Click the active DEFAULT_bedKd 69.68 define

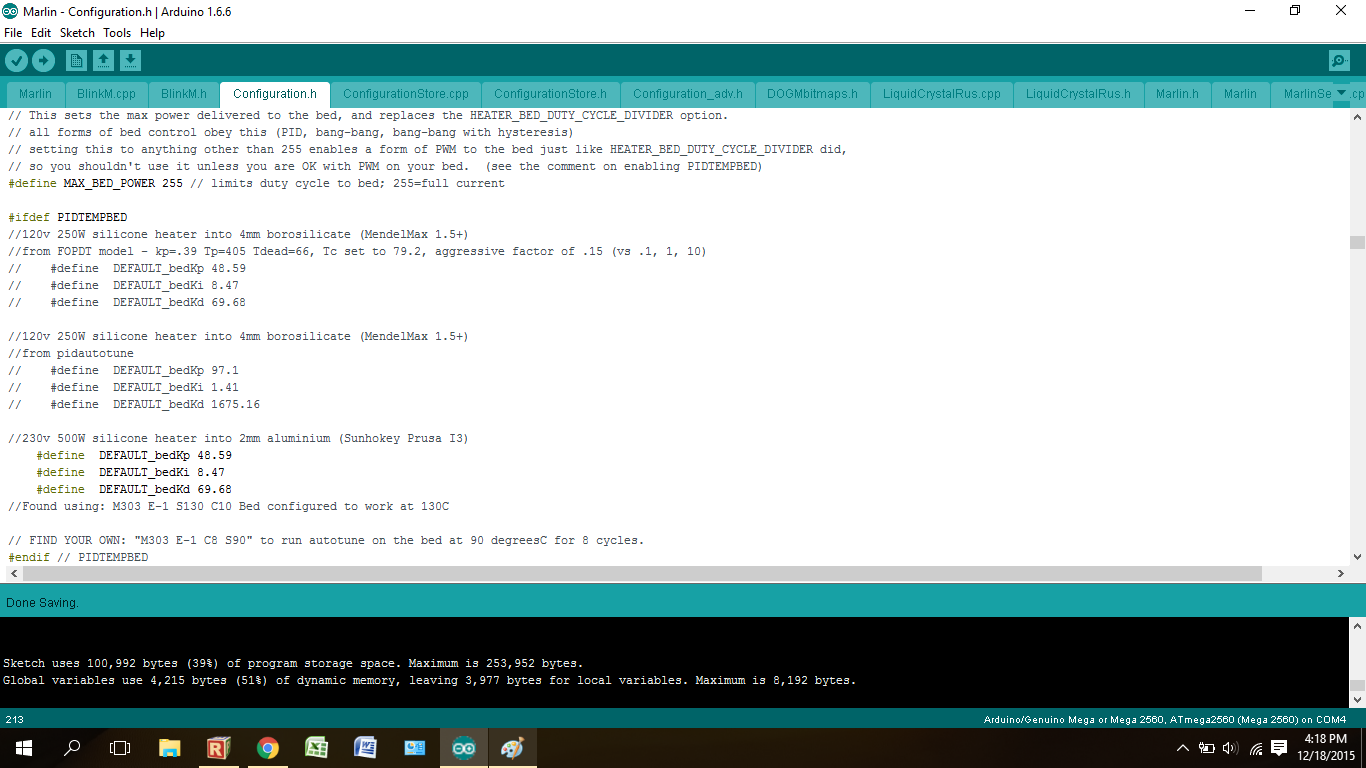[x=134, y=489]
